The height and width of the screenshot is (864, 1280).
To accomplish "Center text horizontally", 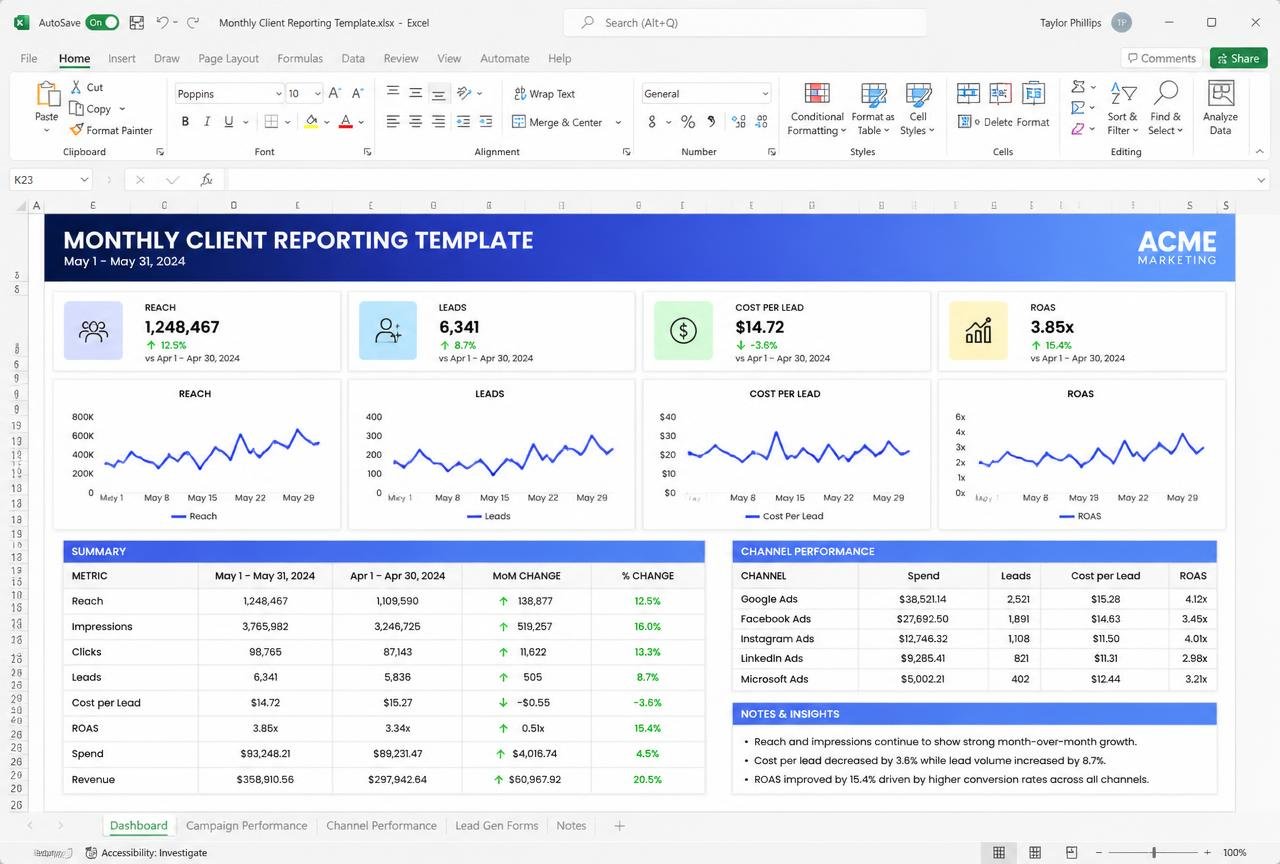I will coord(415,122).
